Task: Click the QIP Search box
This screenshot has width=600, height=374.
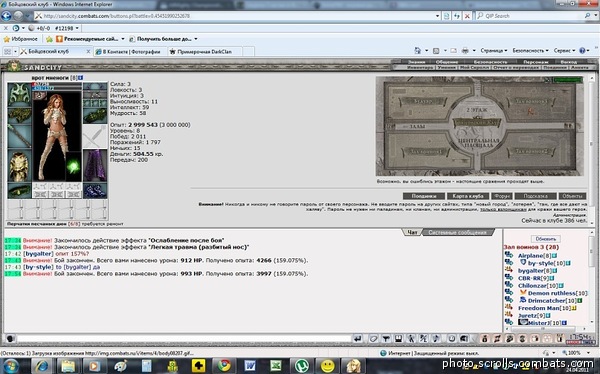Action: tap(533, 16)
